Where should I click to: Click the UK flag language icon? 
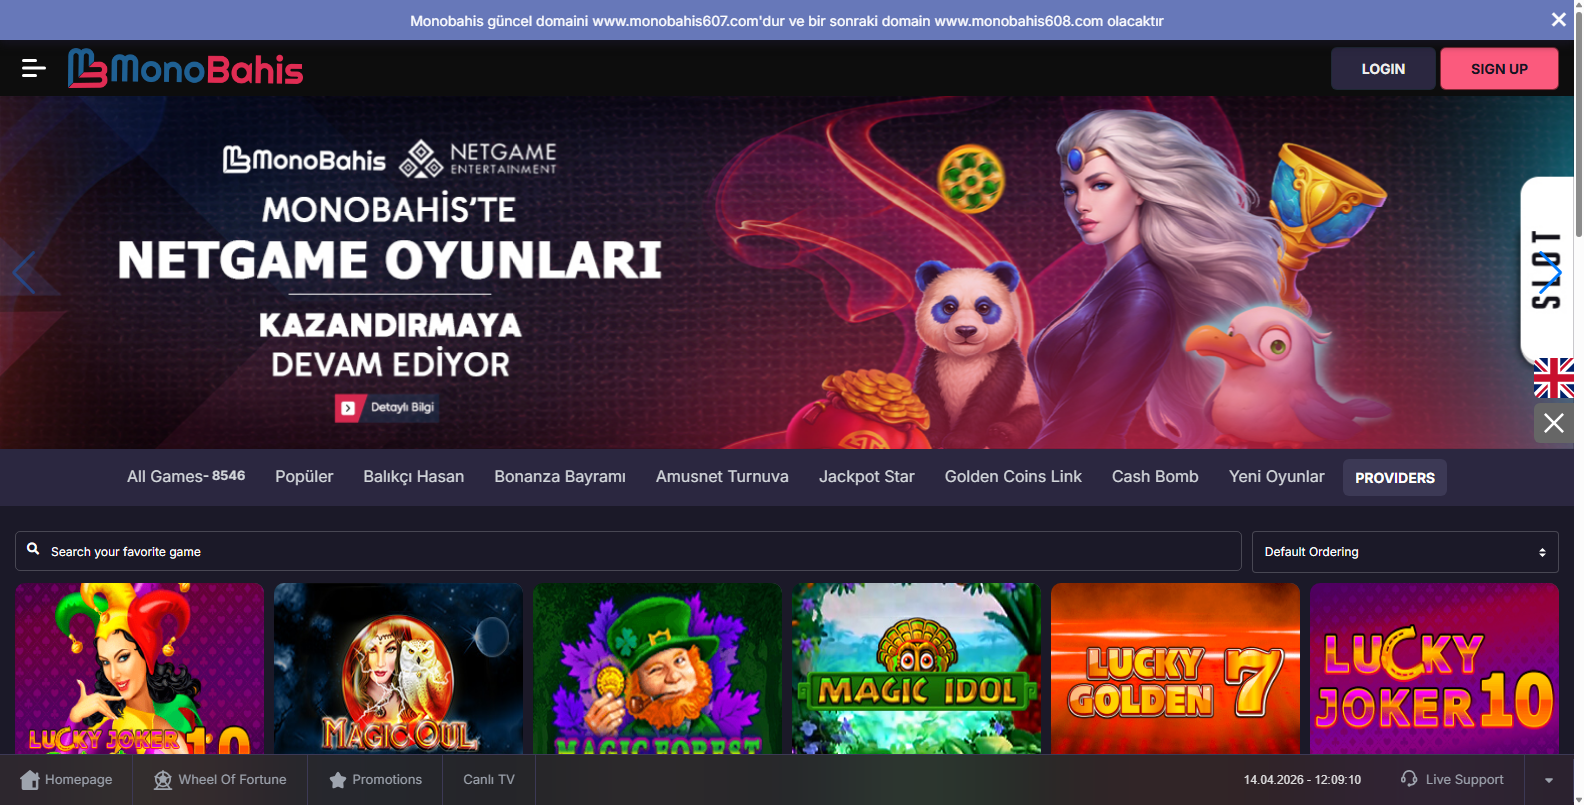[1553, 378]
